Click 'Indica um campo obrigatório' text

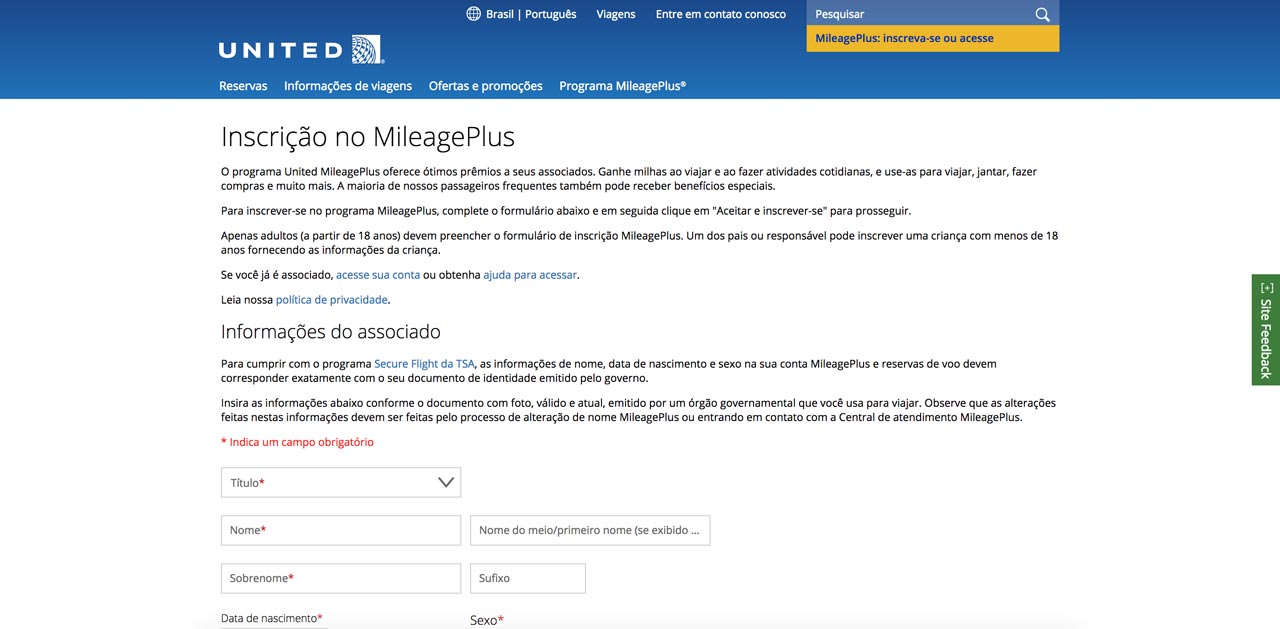tap(298, 442)
